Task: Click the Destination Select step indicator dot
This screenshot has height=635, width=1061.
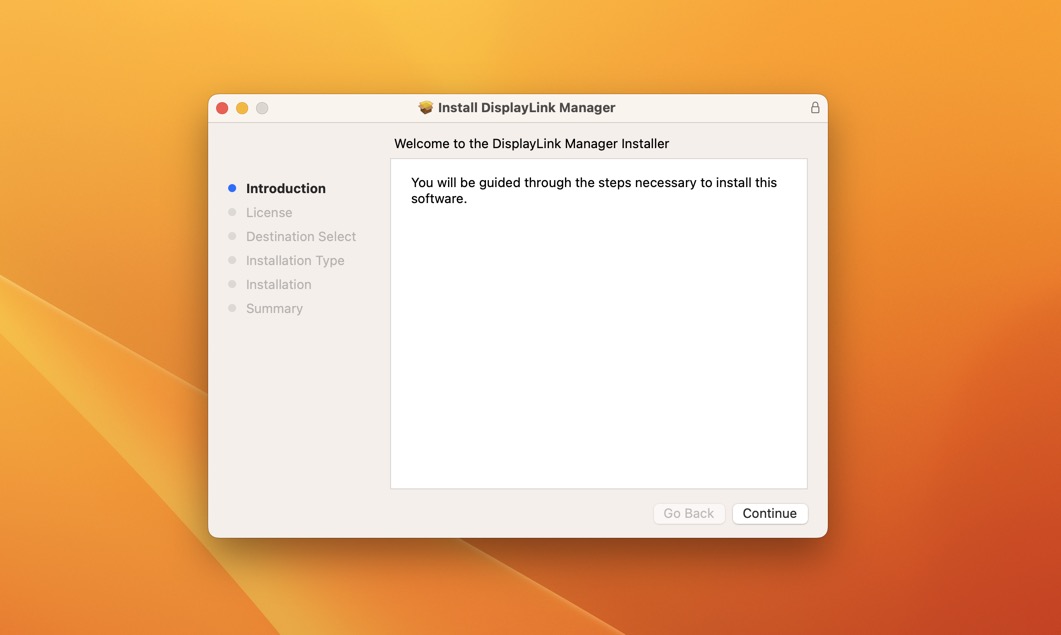Action: tap(232, 235)
